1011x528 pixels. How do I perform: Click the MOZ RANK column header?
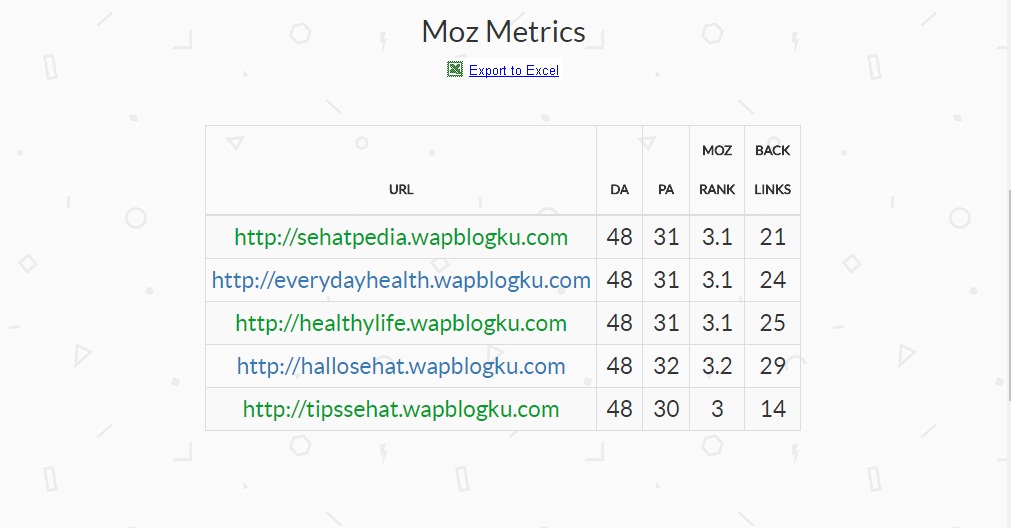tap(717, 170)
